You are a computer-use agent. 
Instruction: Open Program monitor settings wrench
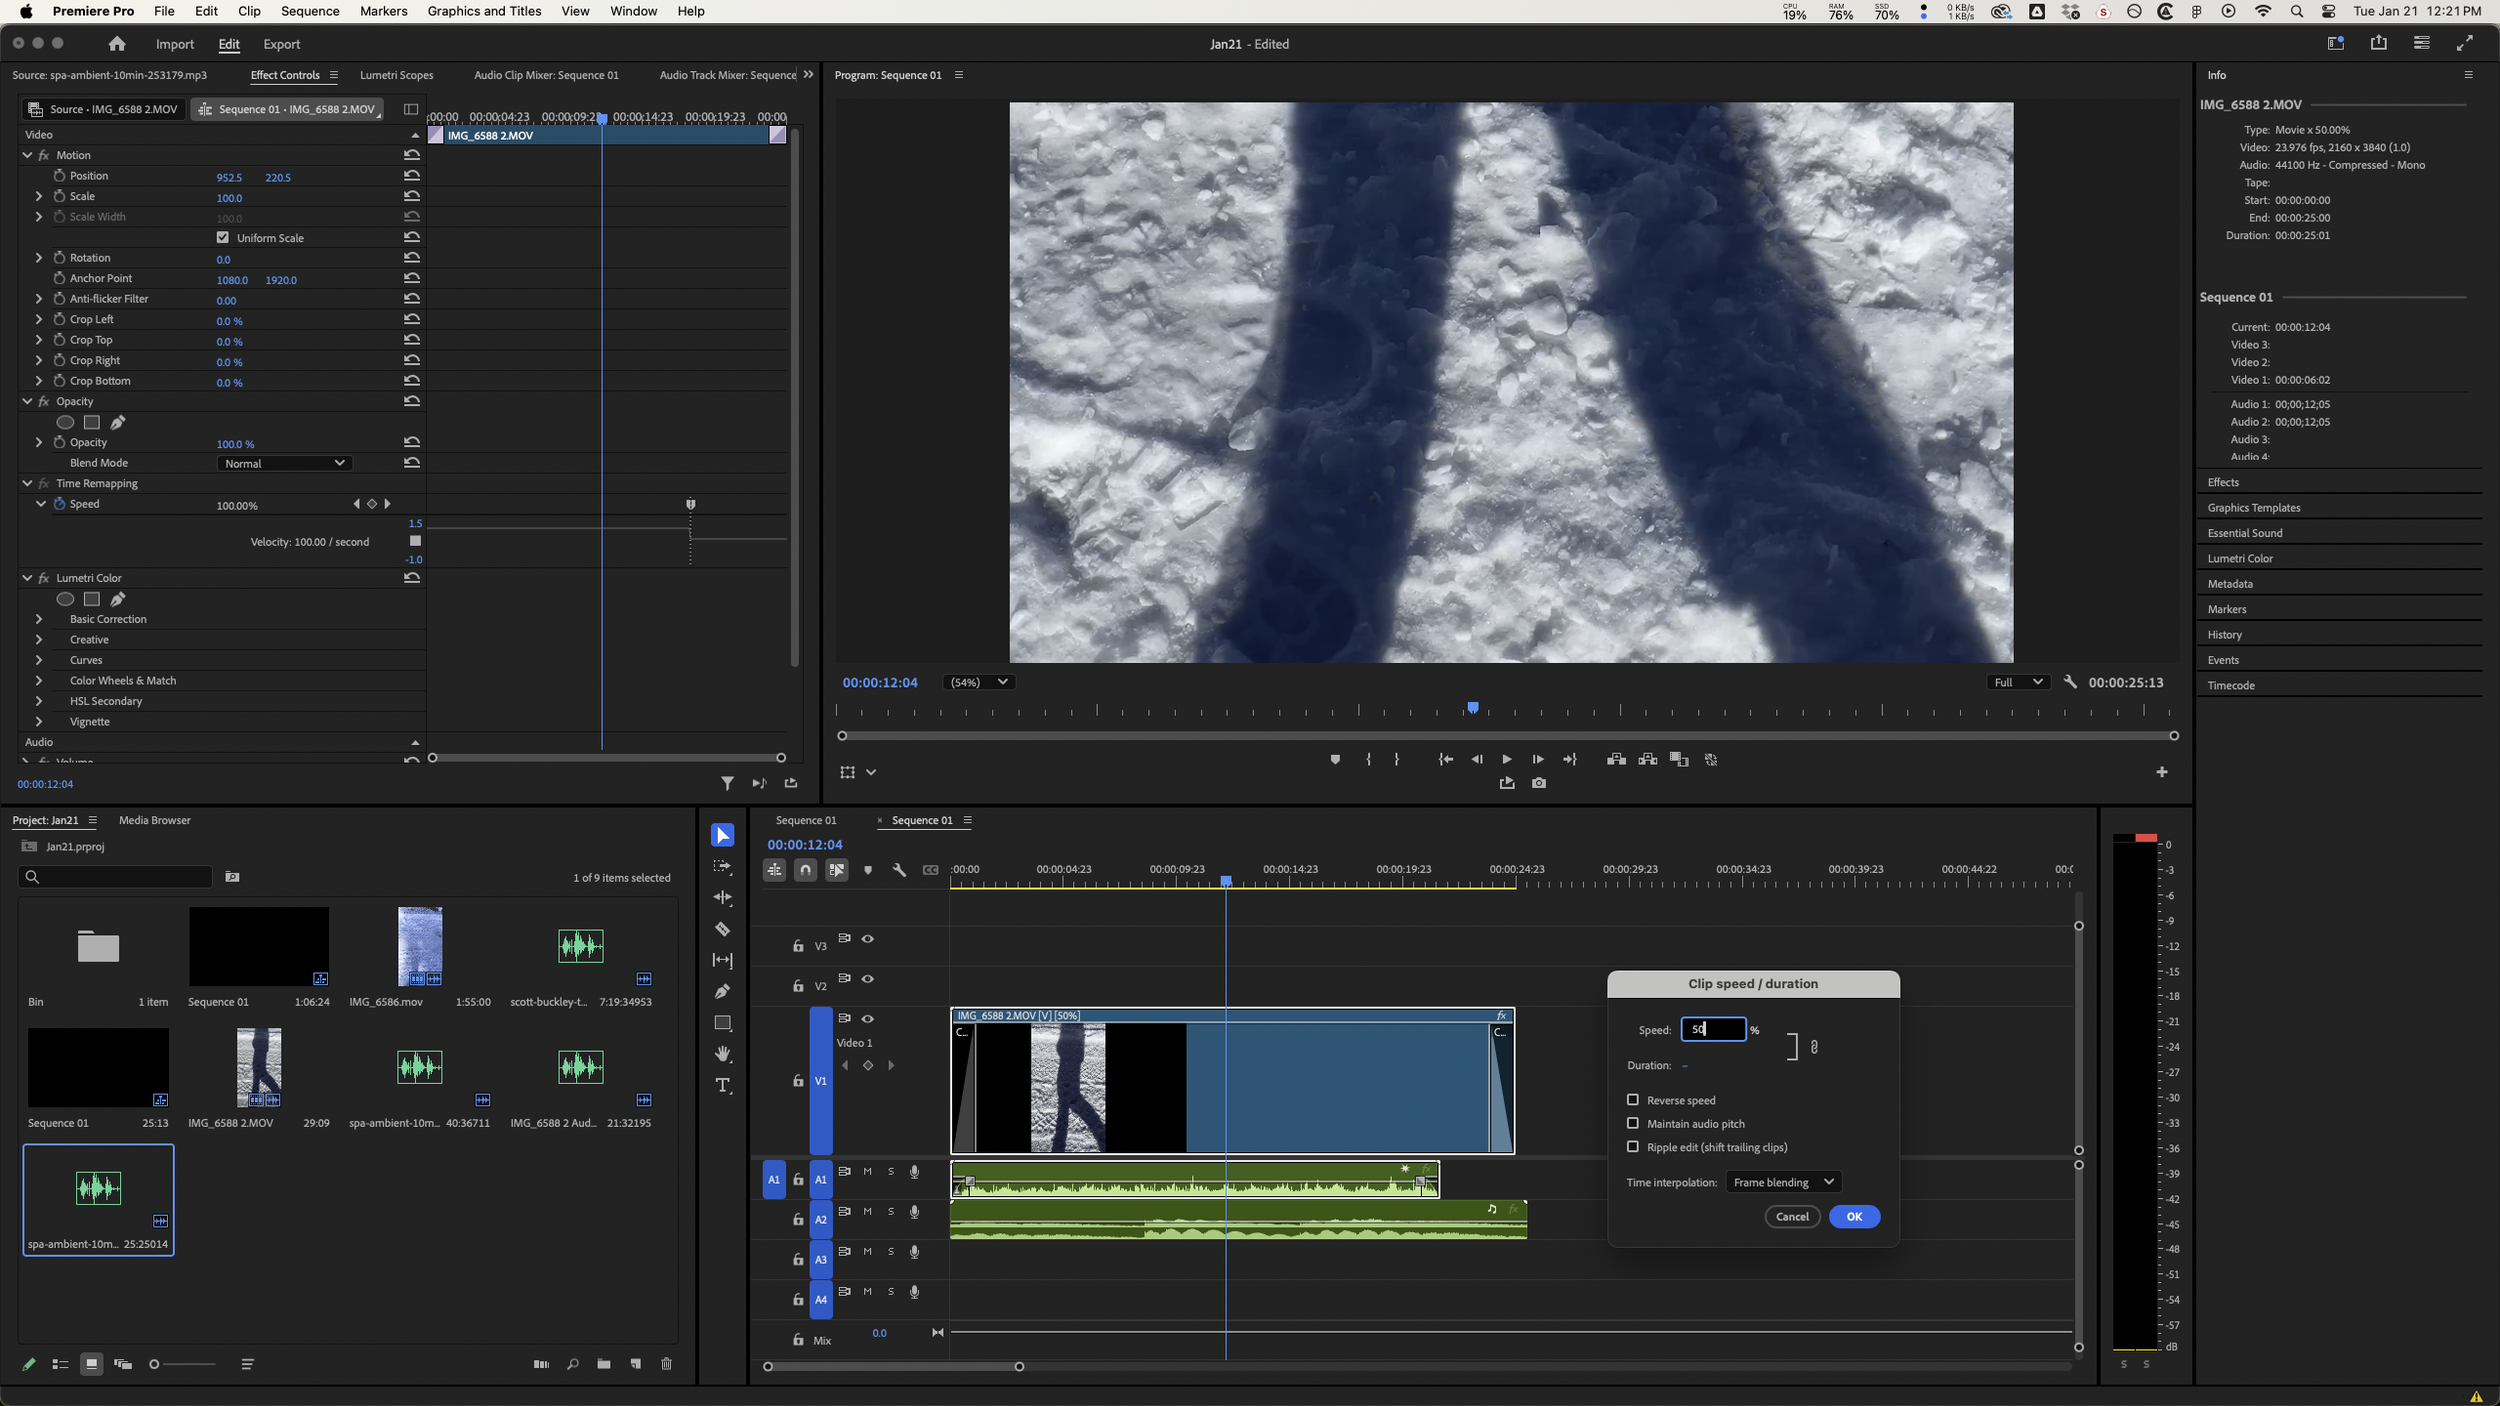[2070, 682]
